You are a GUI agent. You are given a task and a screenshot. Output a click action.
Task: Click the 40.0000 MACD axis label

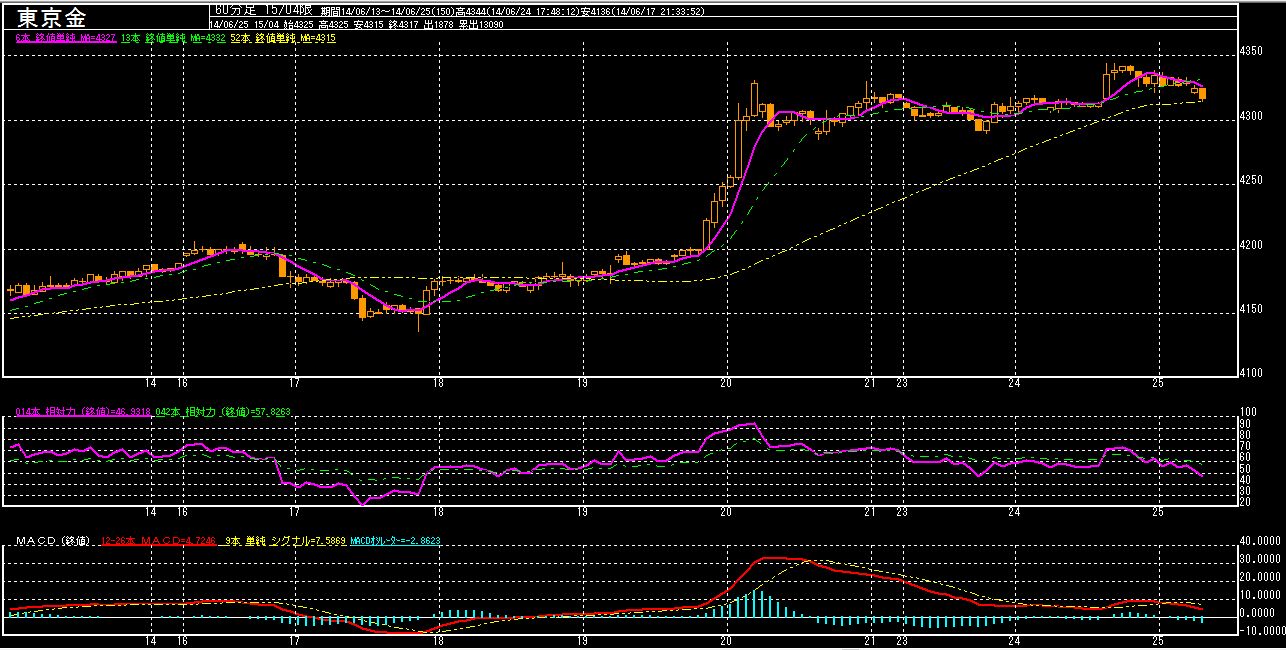(x=1260, y=541)
